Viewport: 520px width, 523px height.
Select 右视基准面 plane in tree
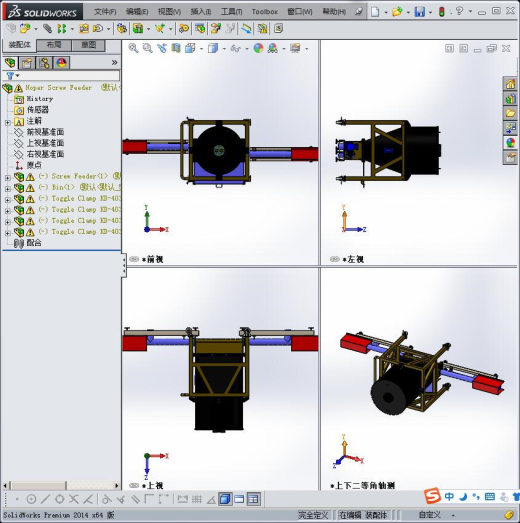(45, 154)
